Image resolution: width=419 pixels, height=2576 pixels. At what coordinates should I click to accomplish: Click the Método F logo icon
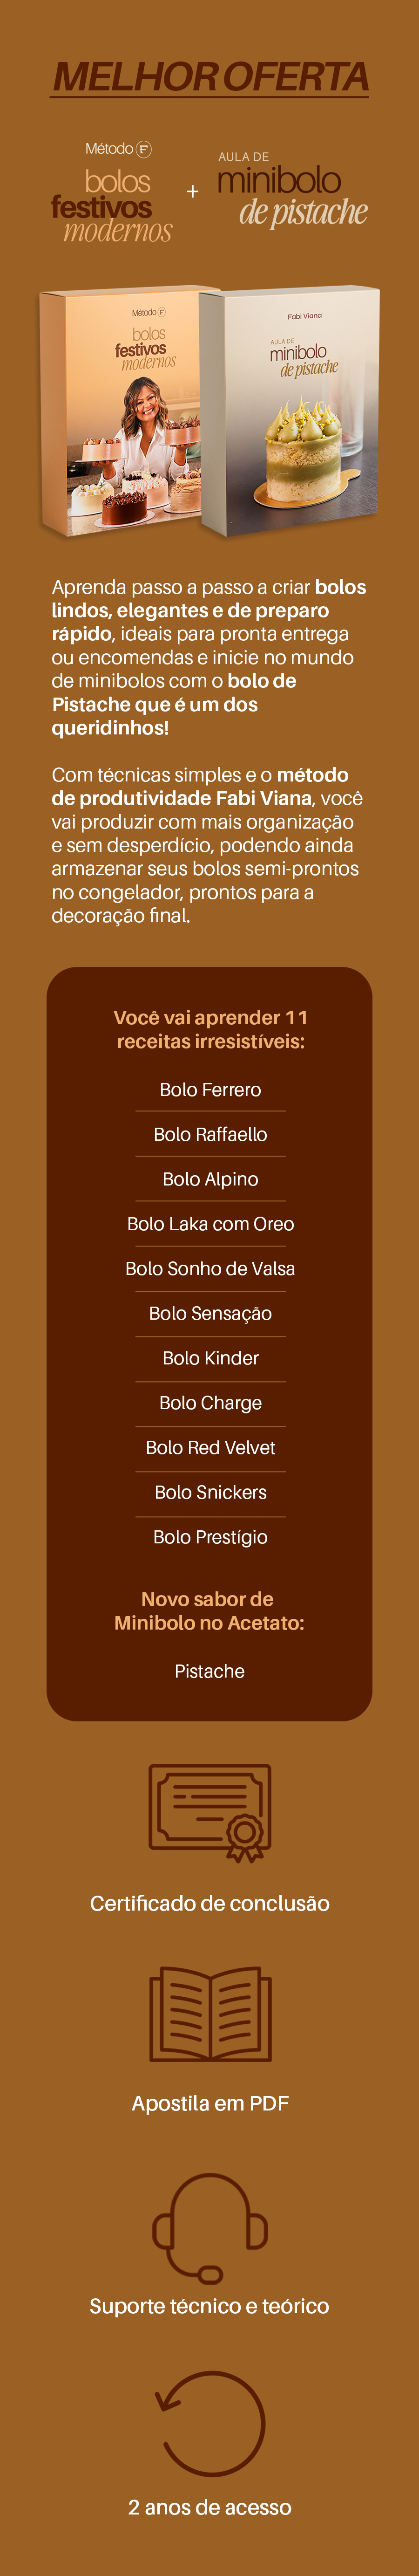coord(143,149)
